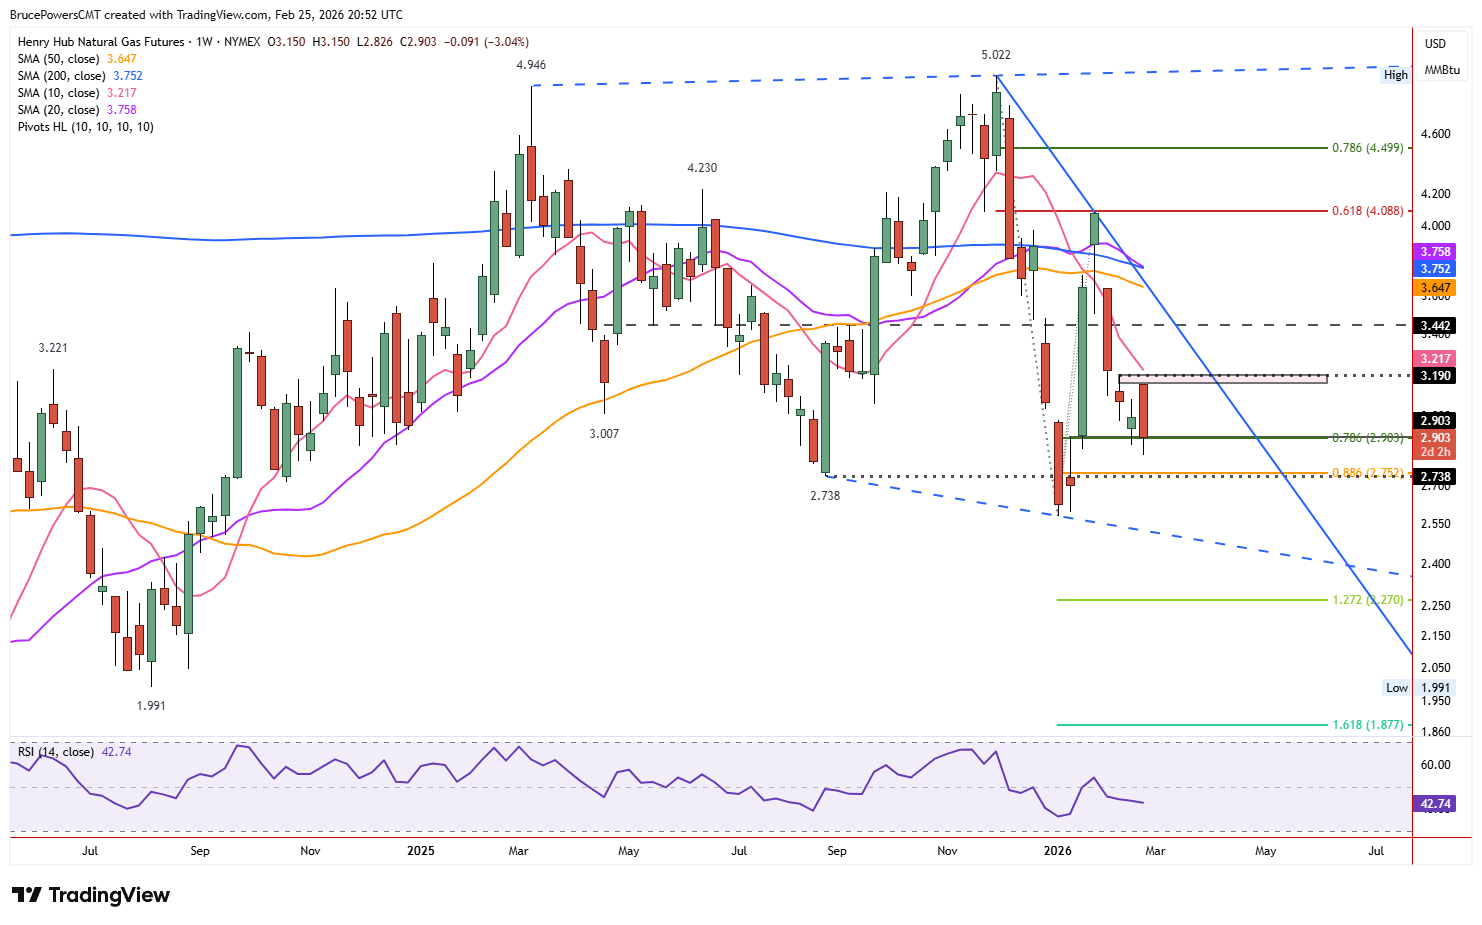Click the SMA (20, close) legend entry
The height and width of the screenshot is (925, 1482).
(77, 110)
